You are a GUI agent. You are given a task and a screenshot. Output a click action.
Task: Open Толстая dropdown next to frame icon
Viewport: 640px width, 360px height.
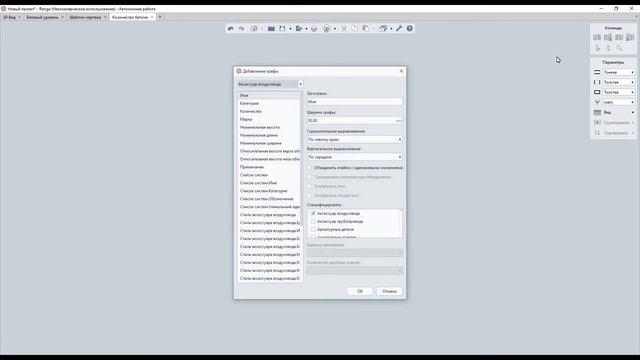pyautogui.click(x=619, y=92)
